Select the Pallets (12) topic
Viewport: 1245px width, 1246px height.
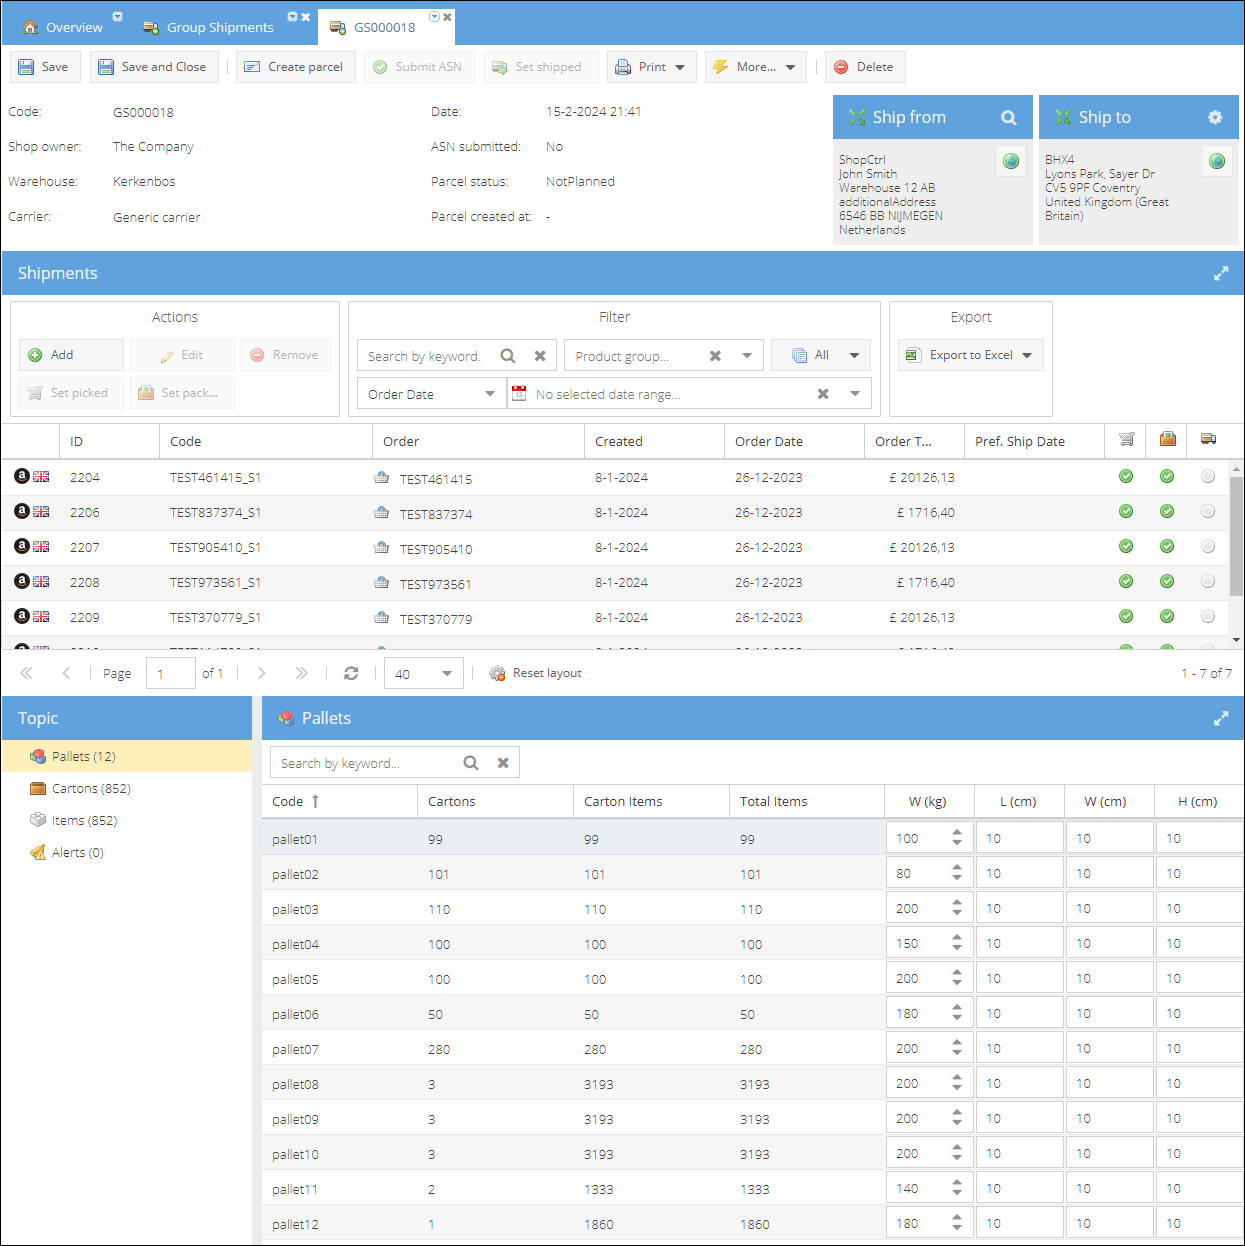click(x=127, y=756)
